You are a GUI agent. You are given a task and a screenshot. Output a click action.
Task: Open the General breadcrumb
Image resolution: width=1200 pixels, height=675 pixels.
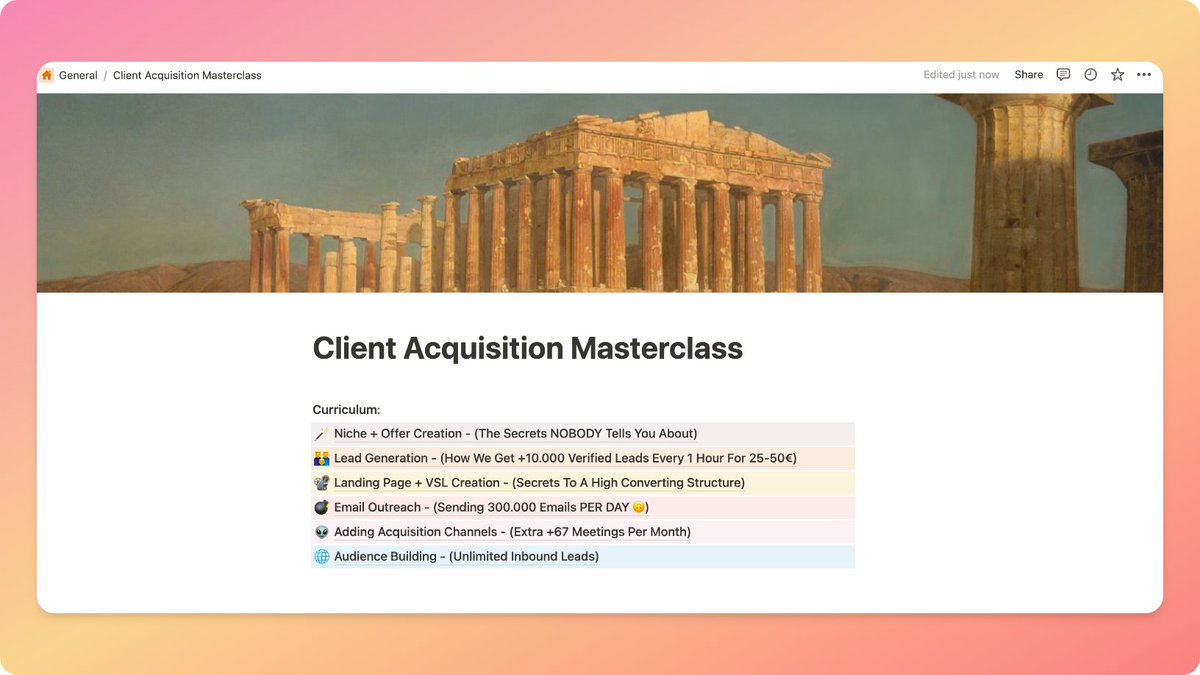pos(78,75)
